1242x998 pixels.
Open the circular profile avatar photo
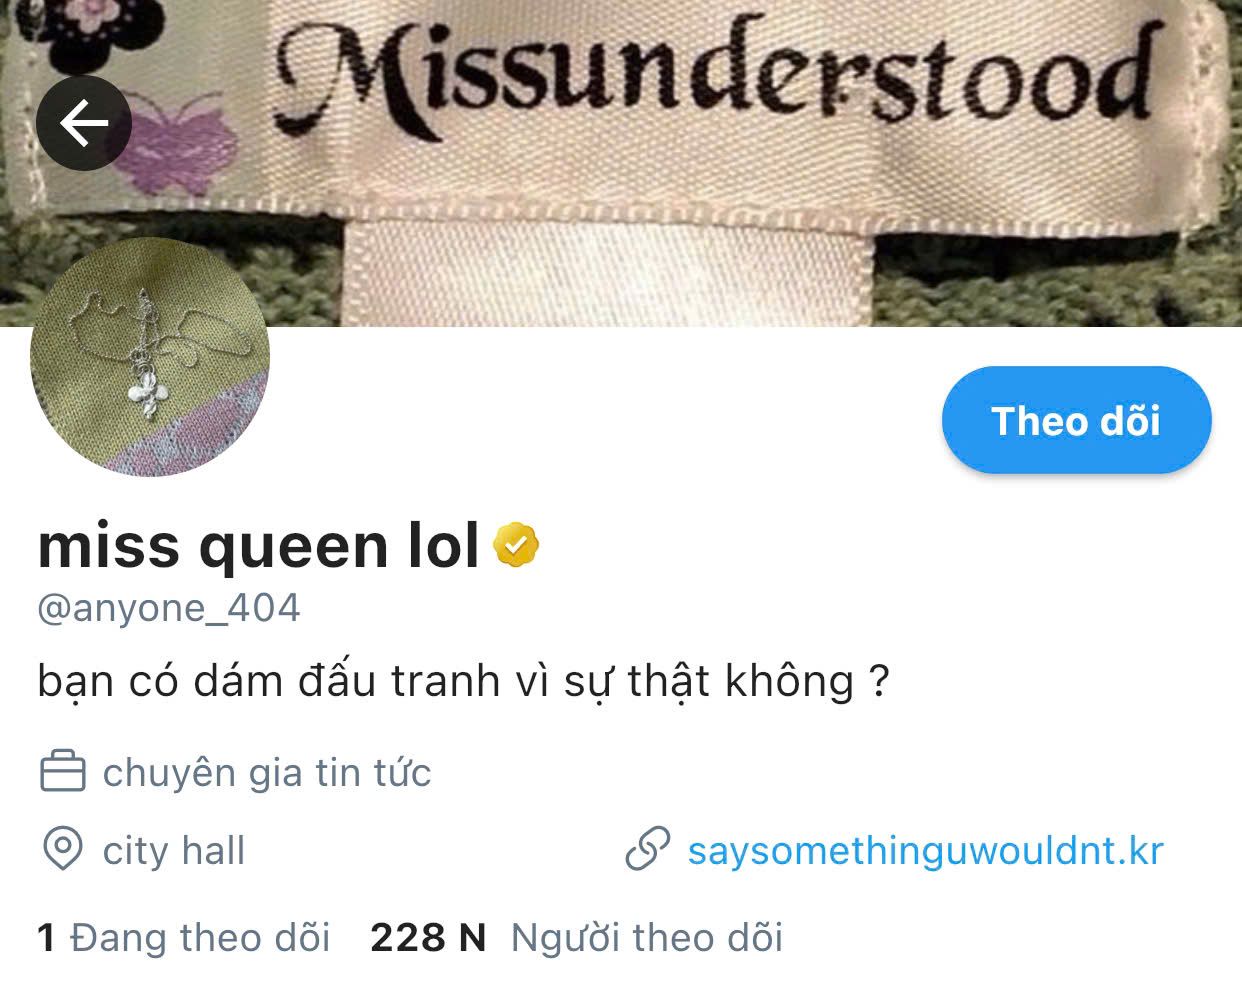pyautogui.click(x=150, y=358)
